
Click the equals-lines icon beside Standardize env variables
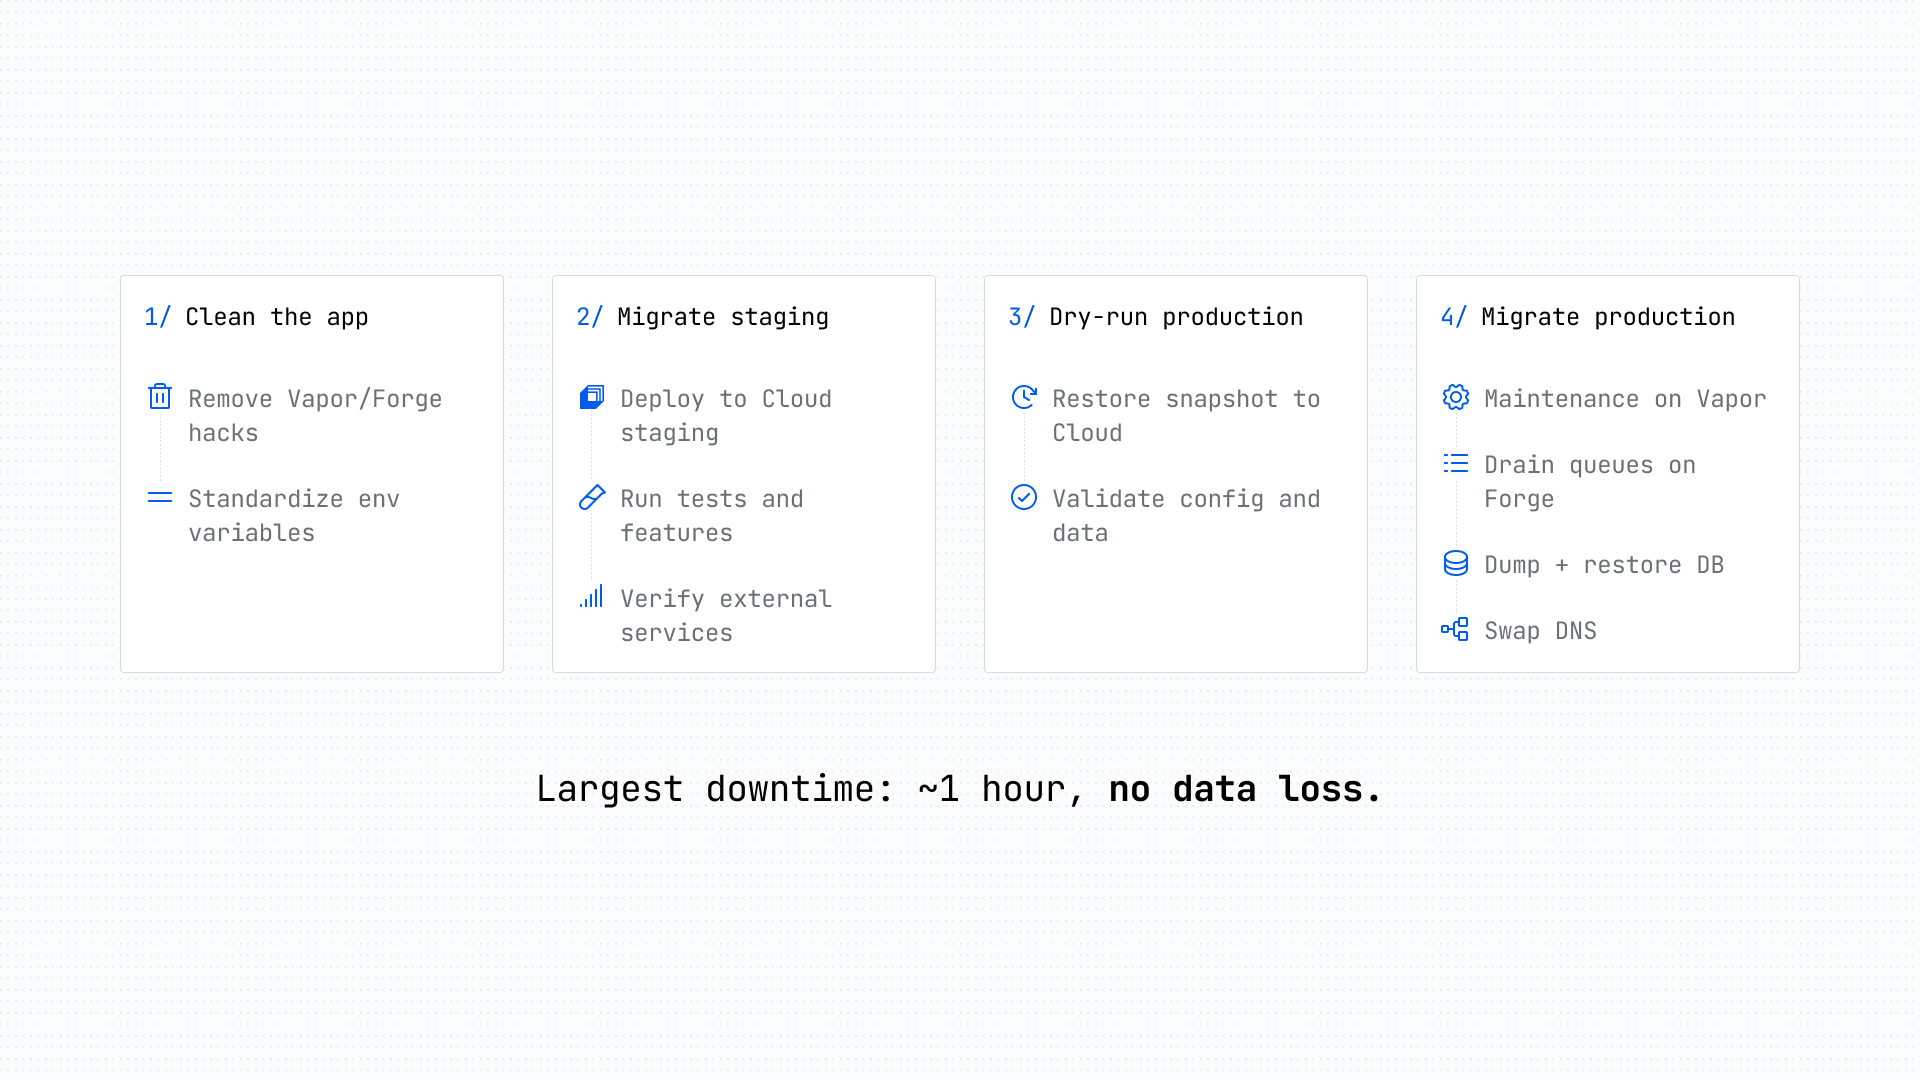point(160,497)
